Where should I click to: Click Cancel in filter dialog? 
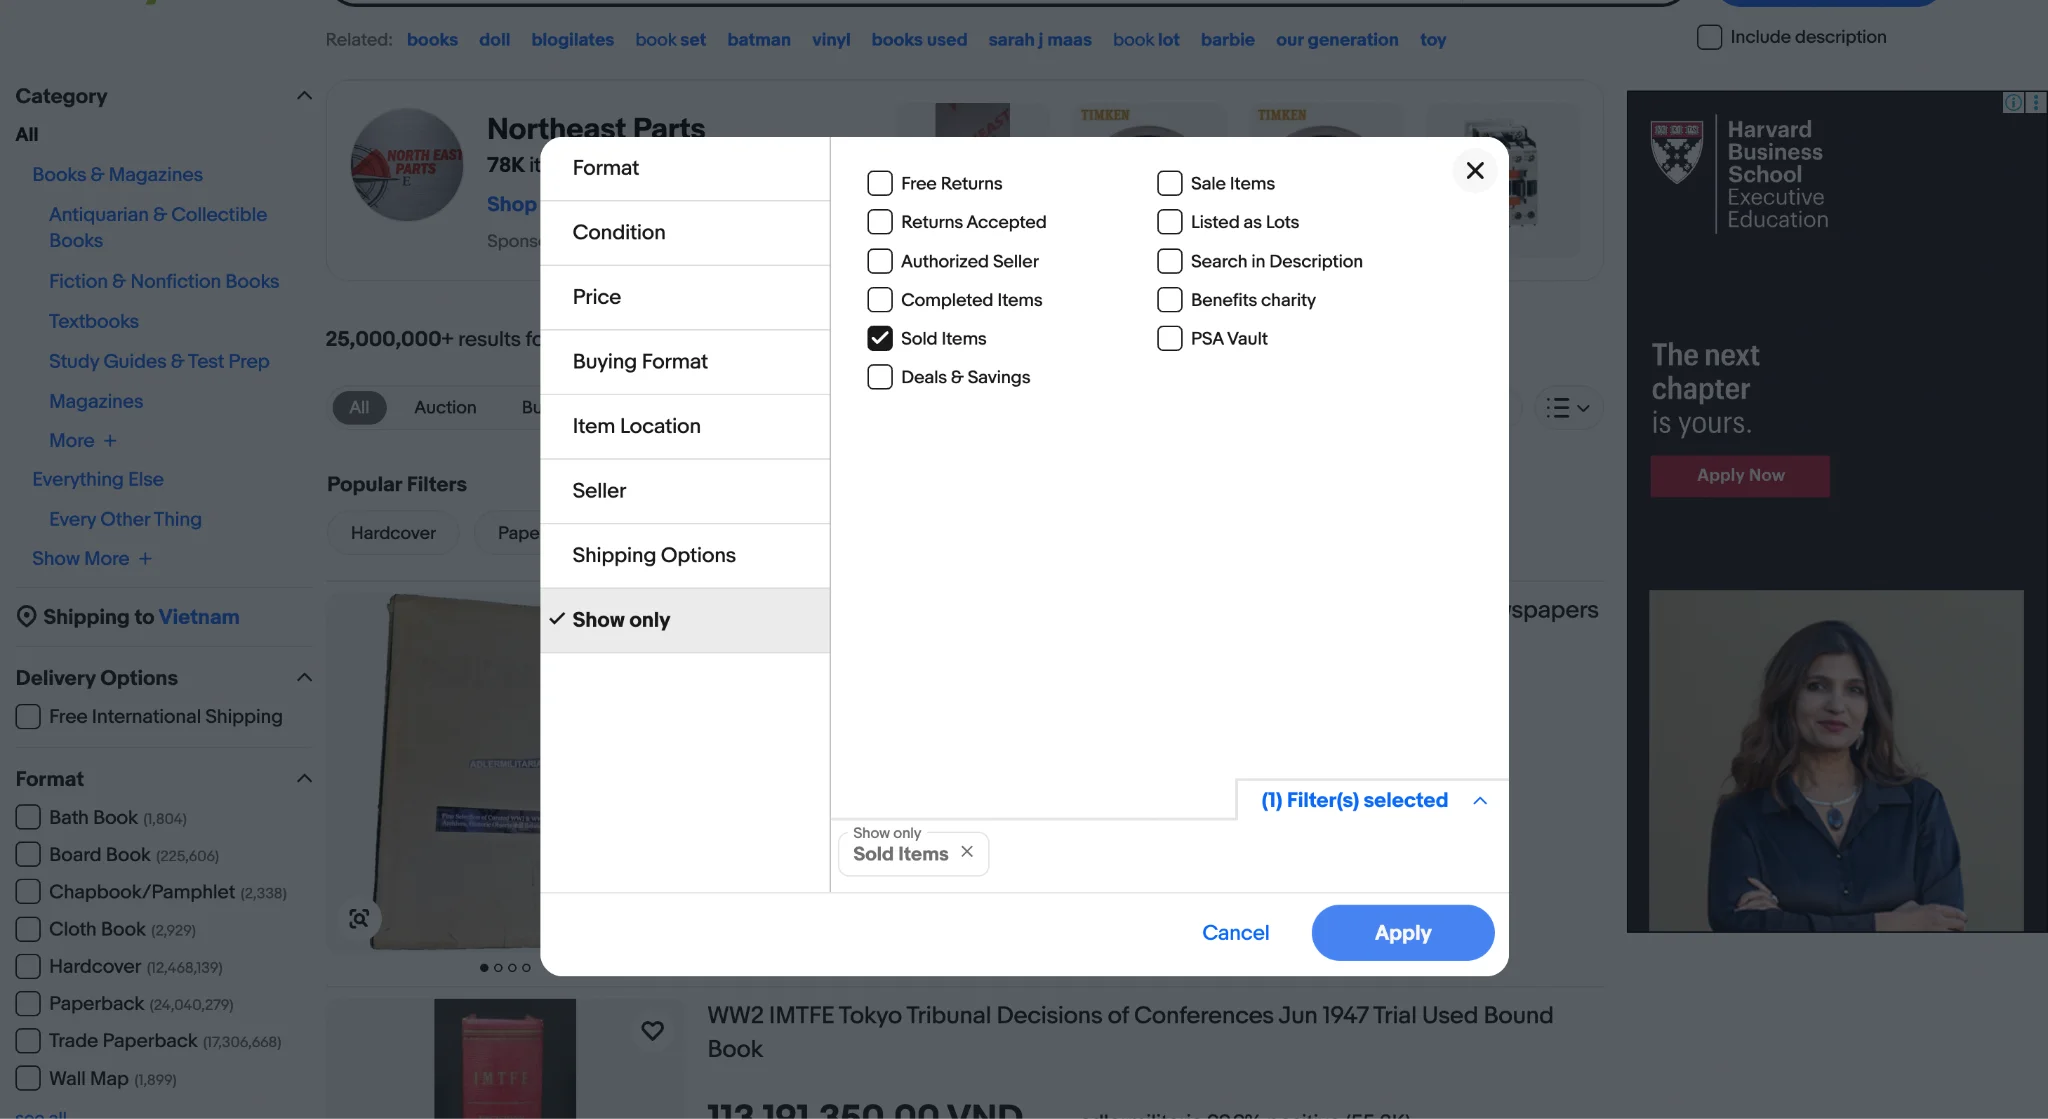point(1235,933)
